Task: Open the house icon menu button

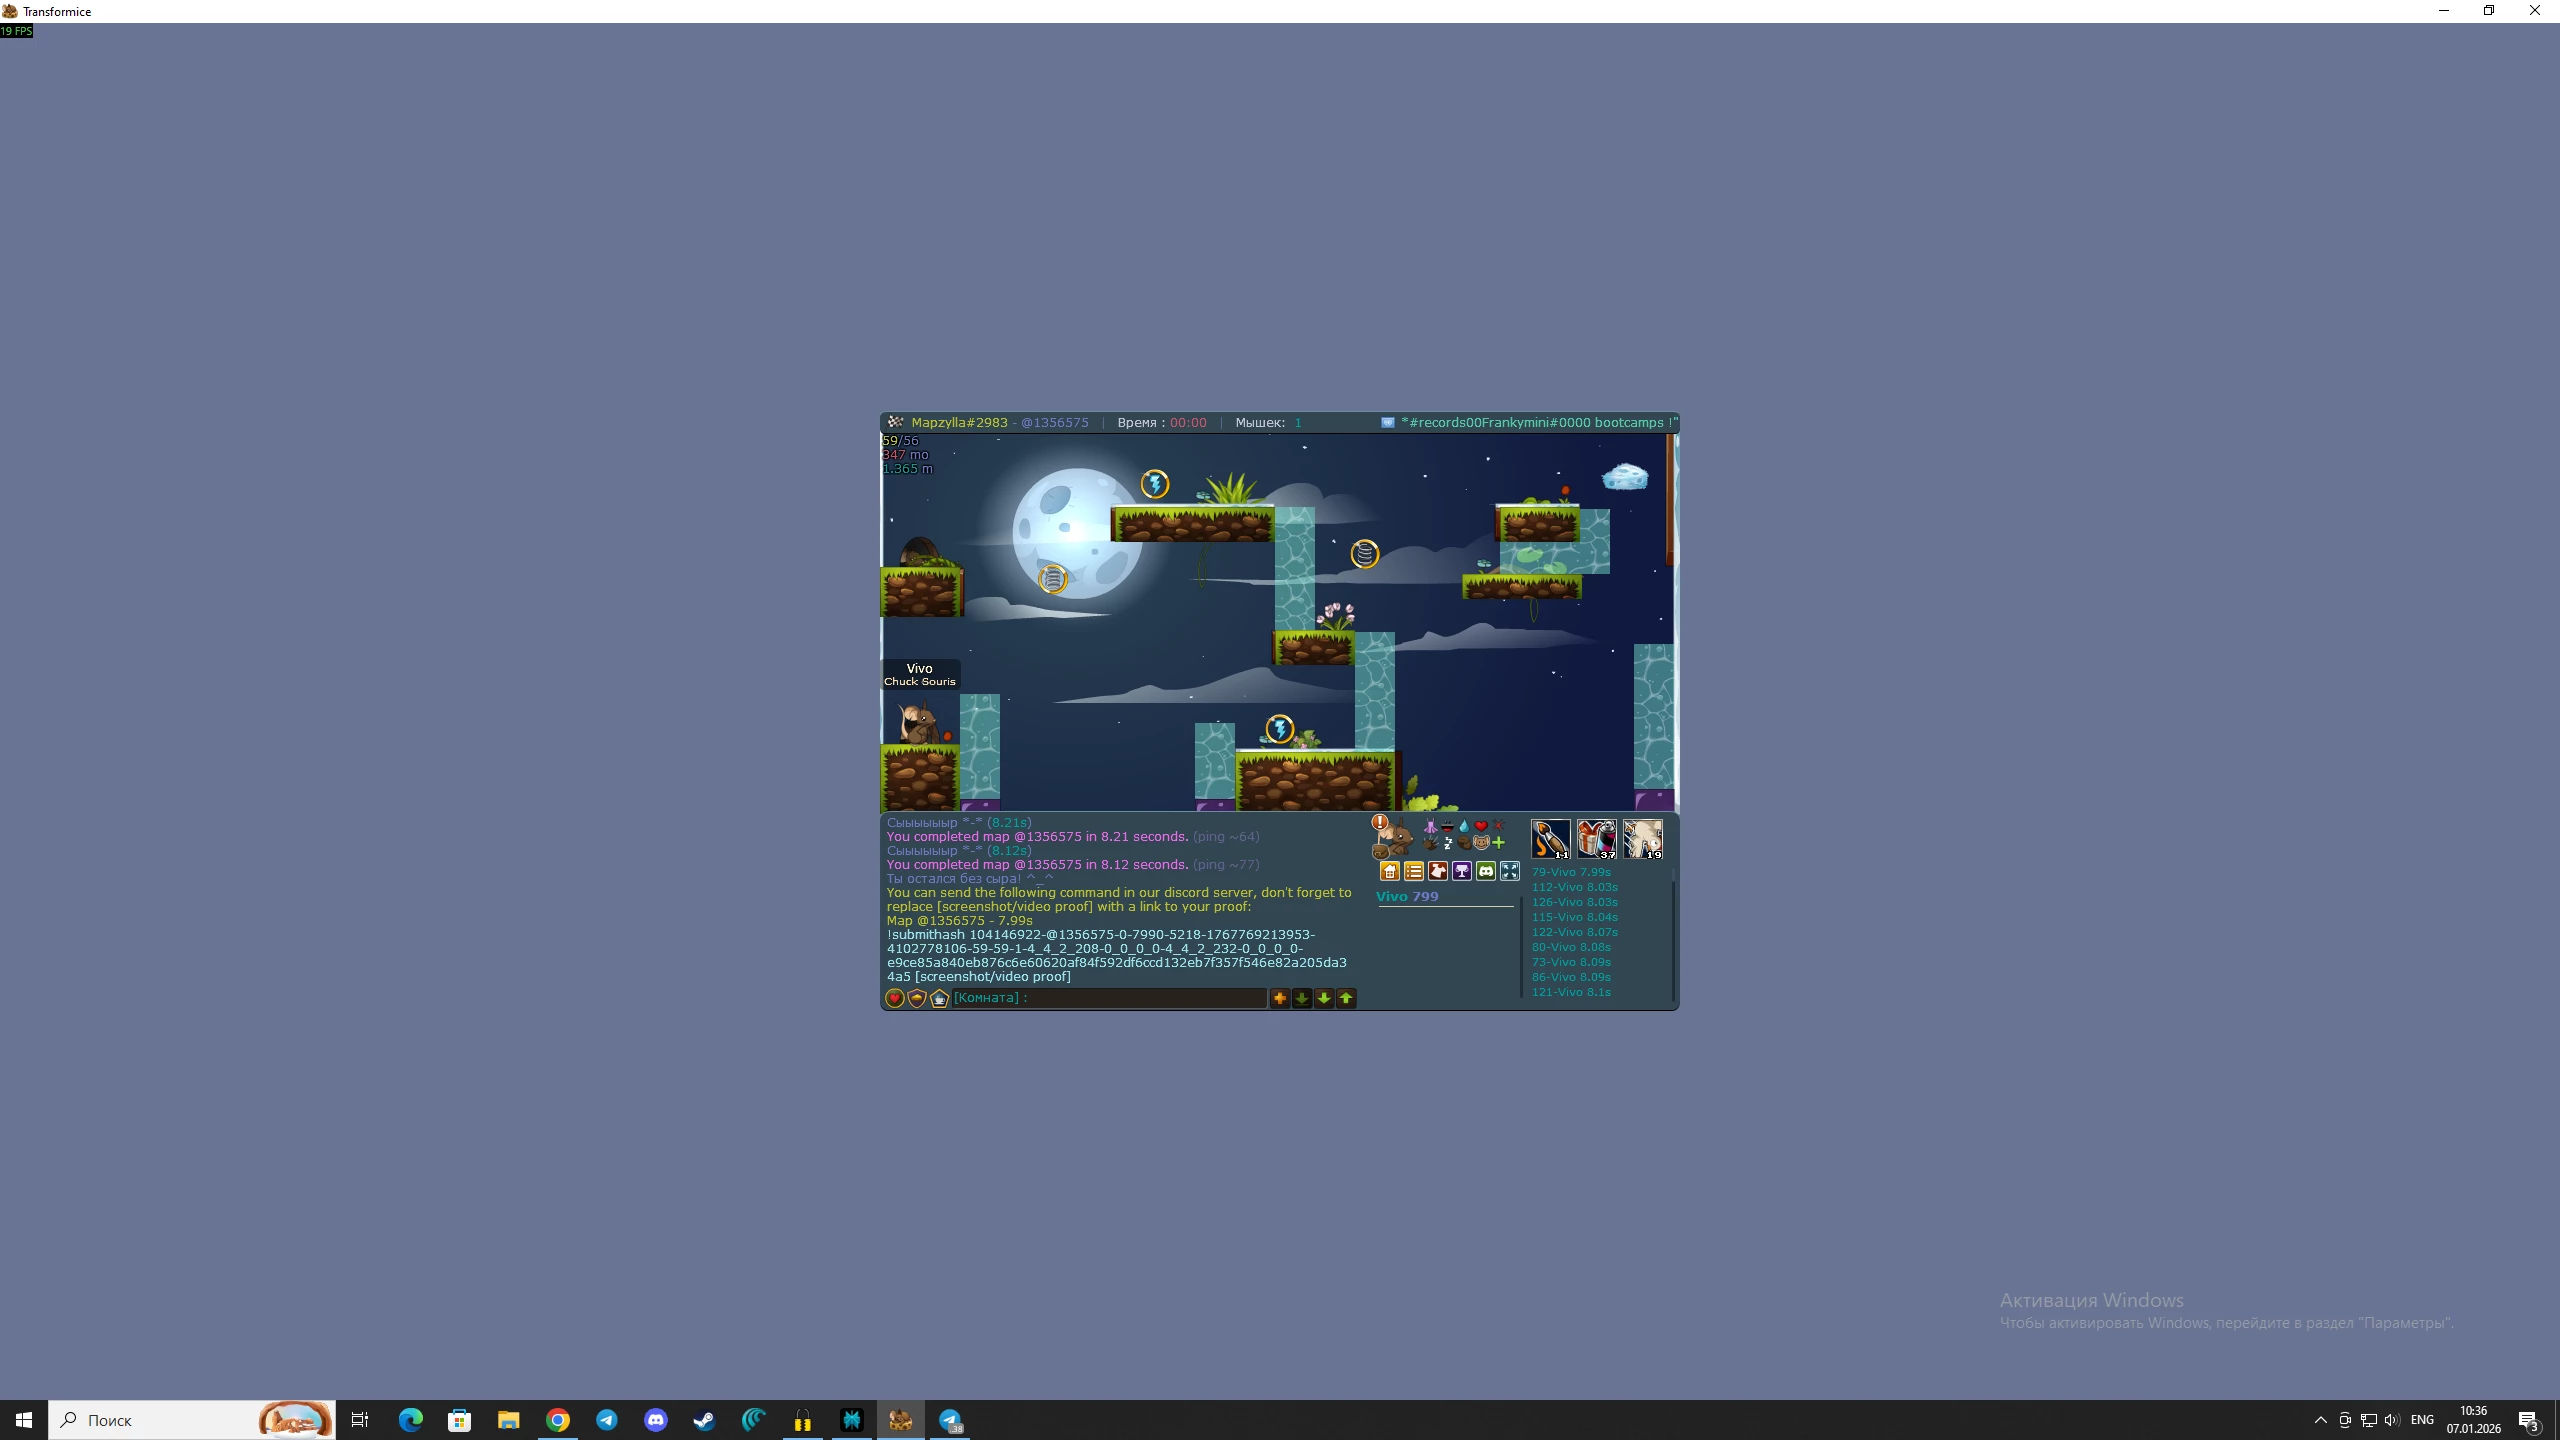Action: 1390,871
